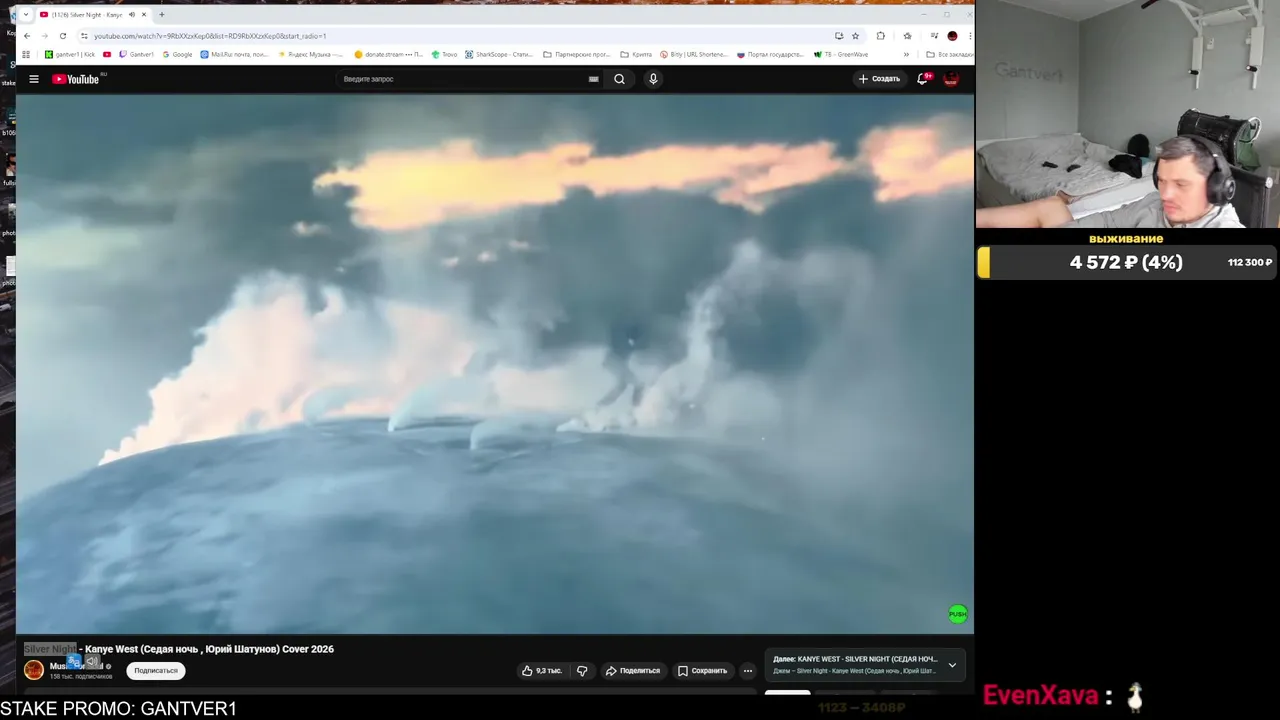View site information icon in address bar
This screenshot has width=1280, height=720.
tap(83, 36)
